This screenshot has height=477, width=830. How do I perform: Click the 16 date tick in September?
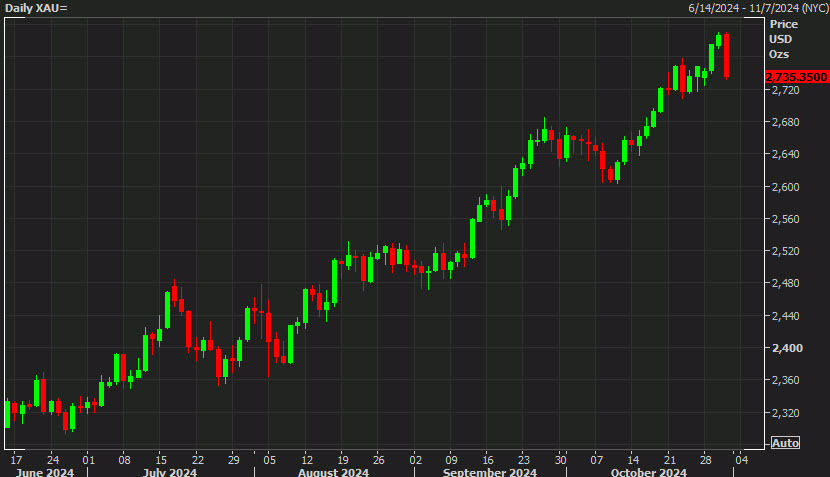coord(488,460)
